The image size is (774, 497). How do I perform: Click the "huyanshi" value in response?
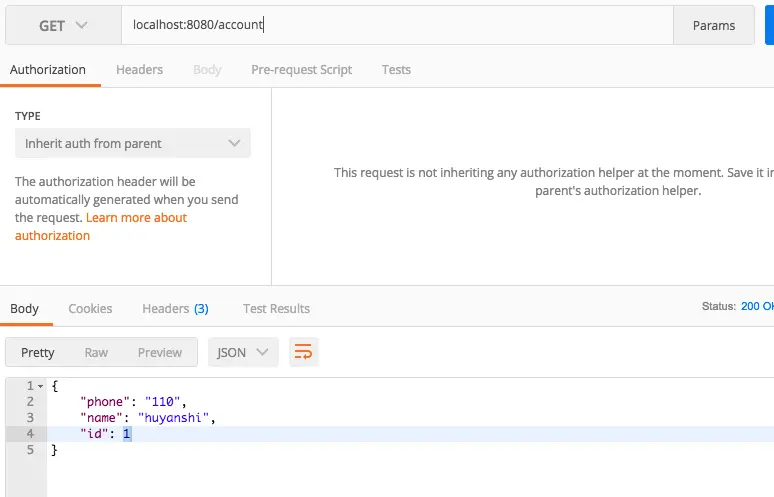point(173,418)
